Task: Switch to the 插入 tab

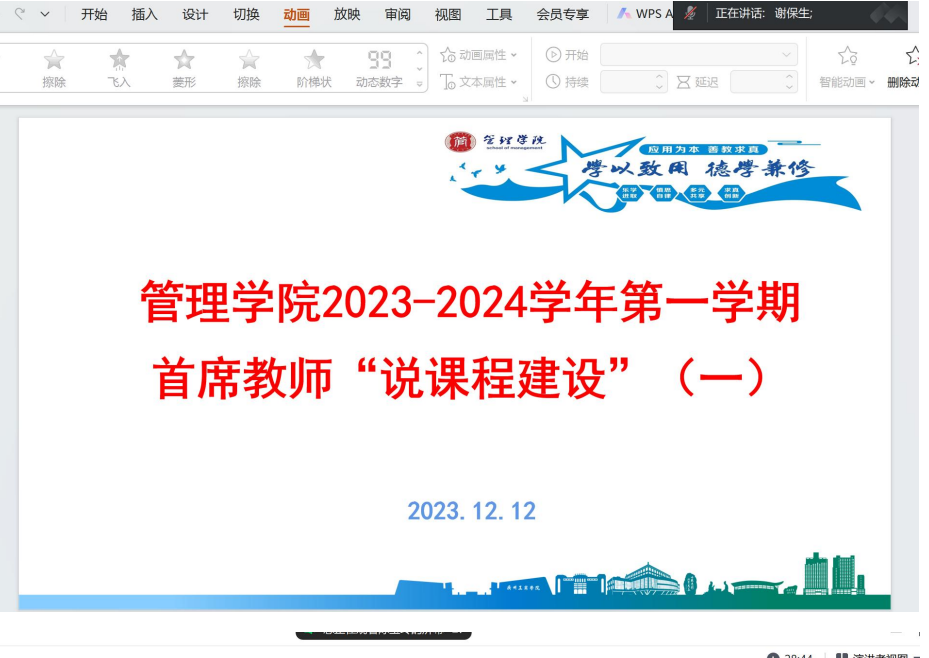Action: click(145, 14)
